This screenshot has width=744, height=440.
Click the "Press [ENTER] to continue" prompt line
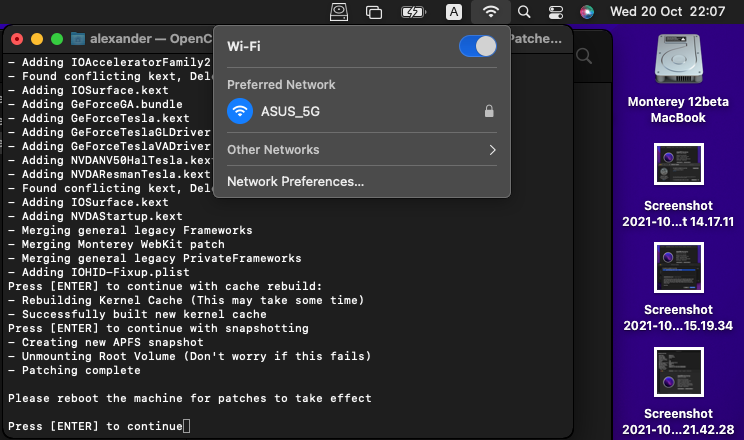[95, 427]
